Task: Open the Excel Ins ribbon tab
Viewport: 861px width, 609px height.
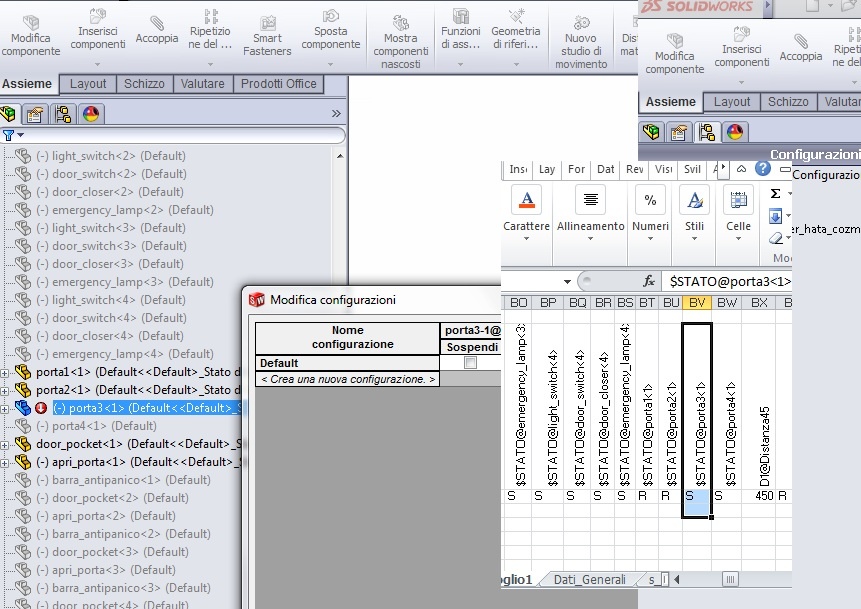Action: pyautogui.click(x=518, y=169)
